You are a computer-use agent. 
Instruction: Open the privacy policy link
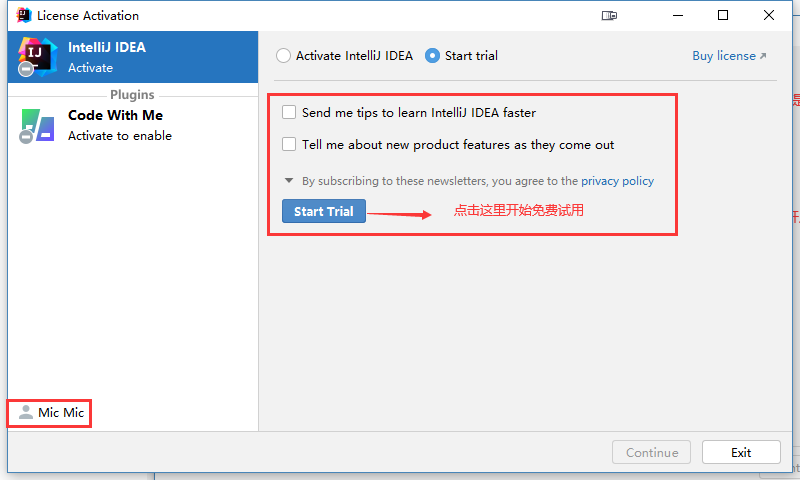tap(617, 181)
